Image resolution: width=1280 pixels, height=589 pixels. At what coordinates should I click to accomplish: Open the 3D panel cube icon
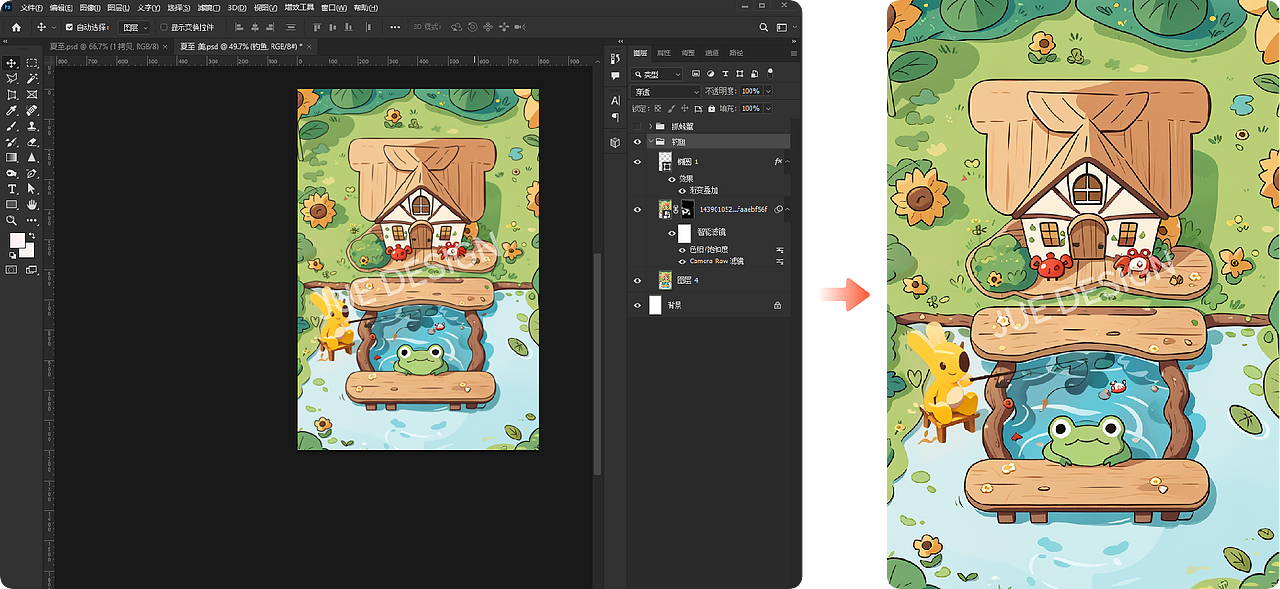coord(615,143)
